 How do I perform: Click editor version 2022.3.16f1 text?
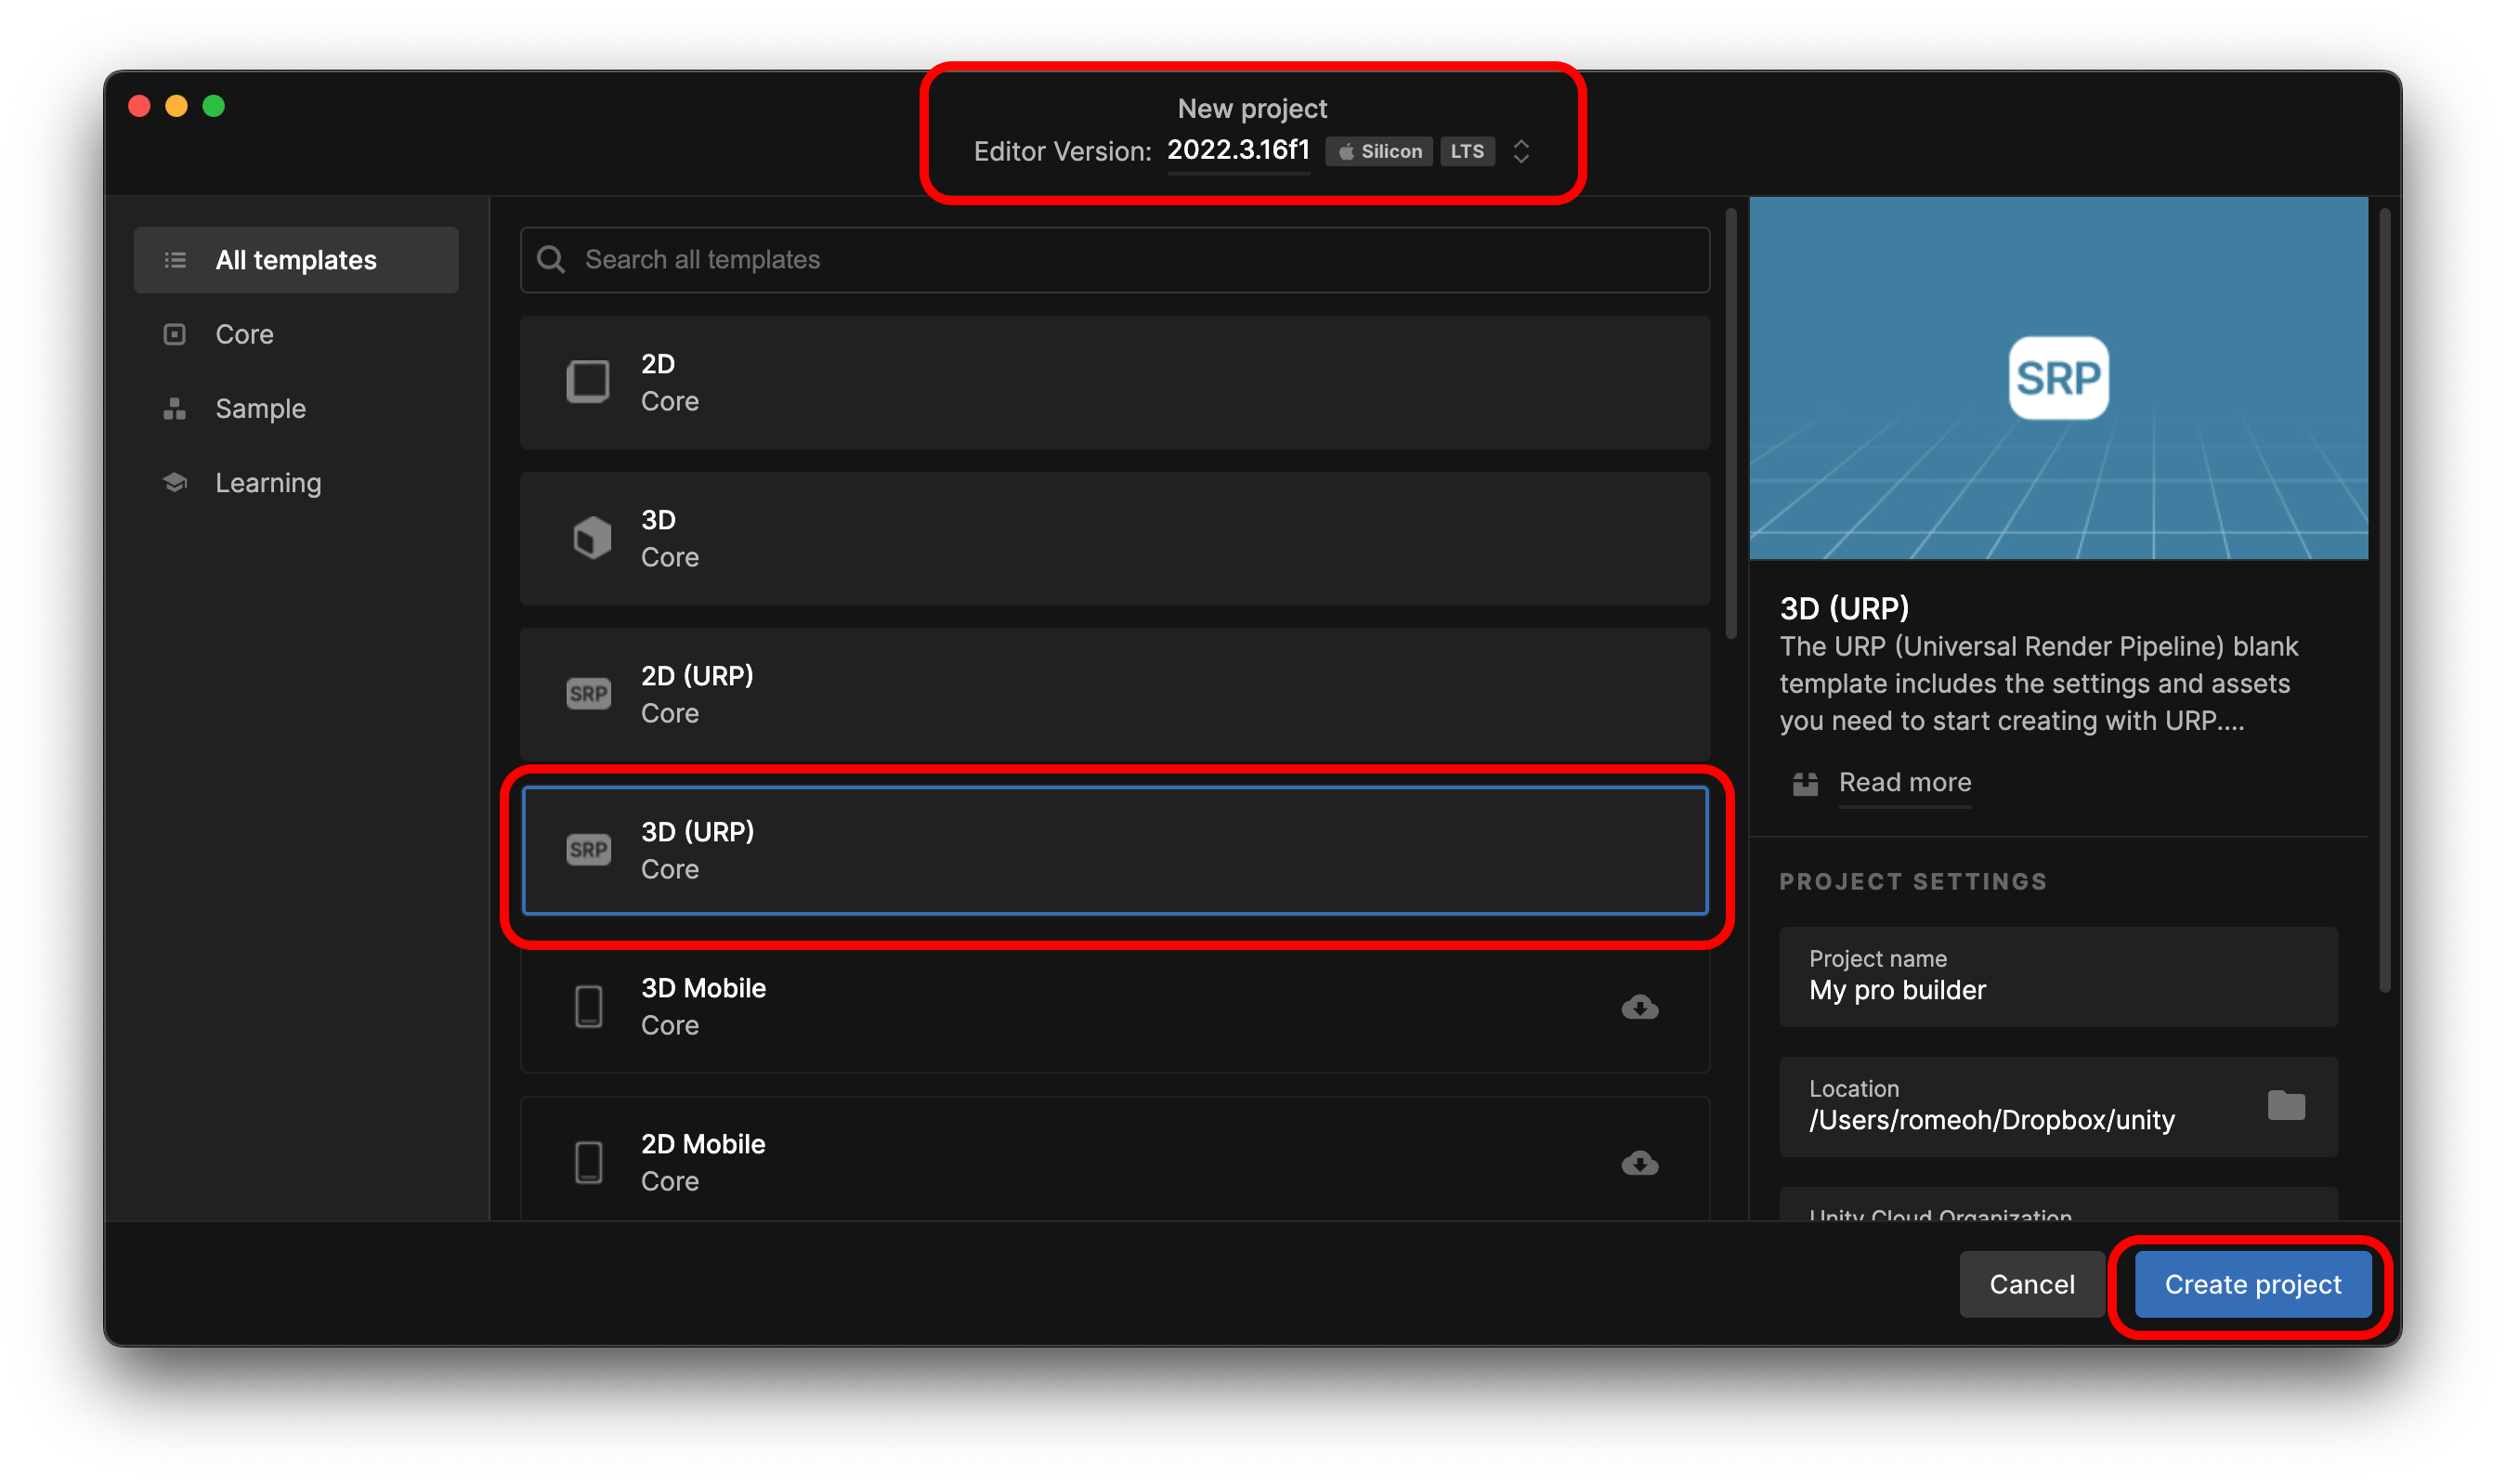(1238, 150)
